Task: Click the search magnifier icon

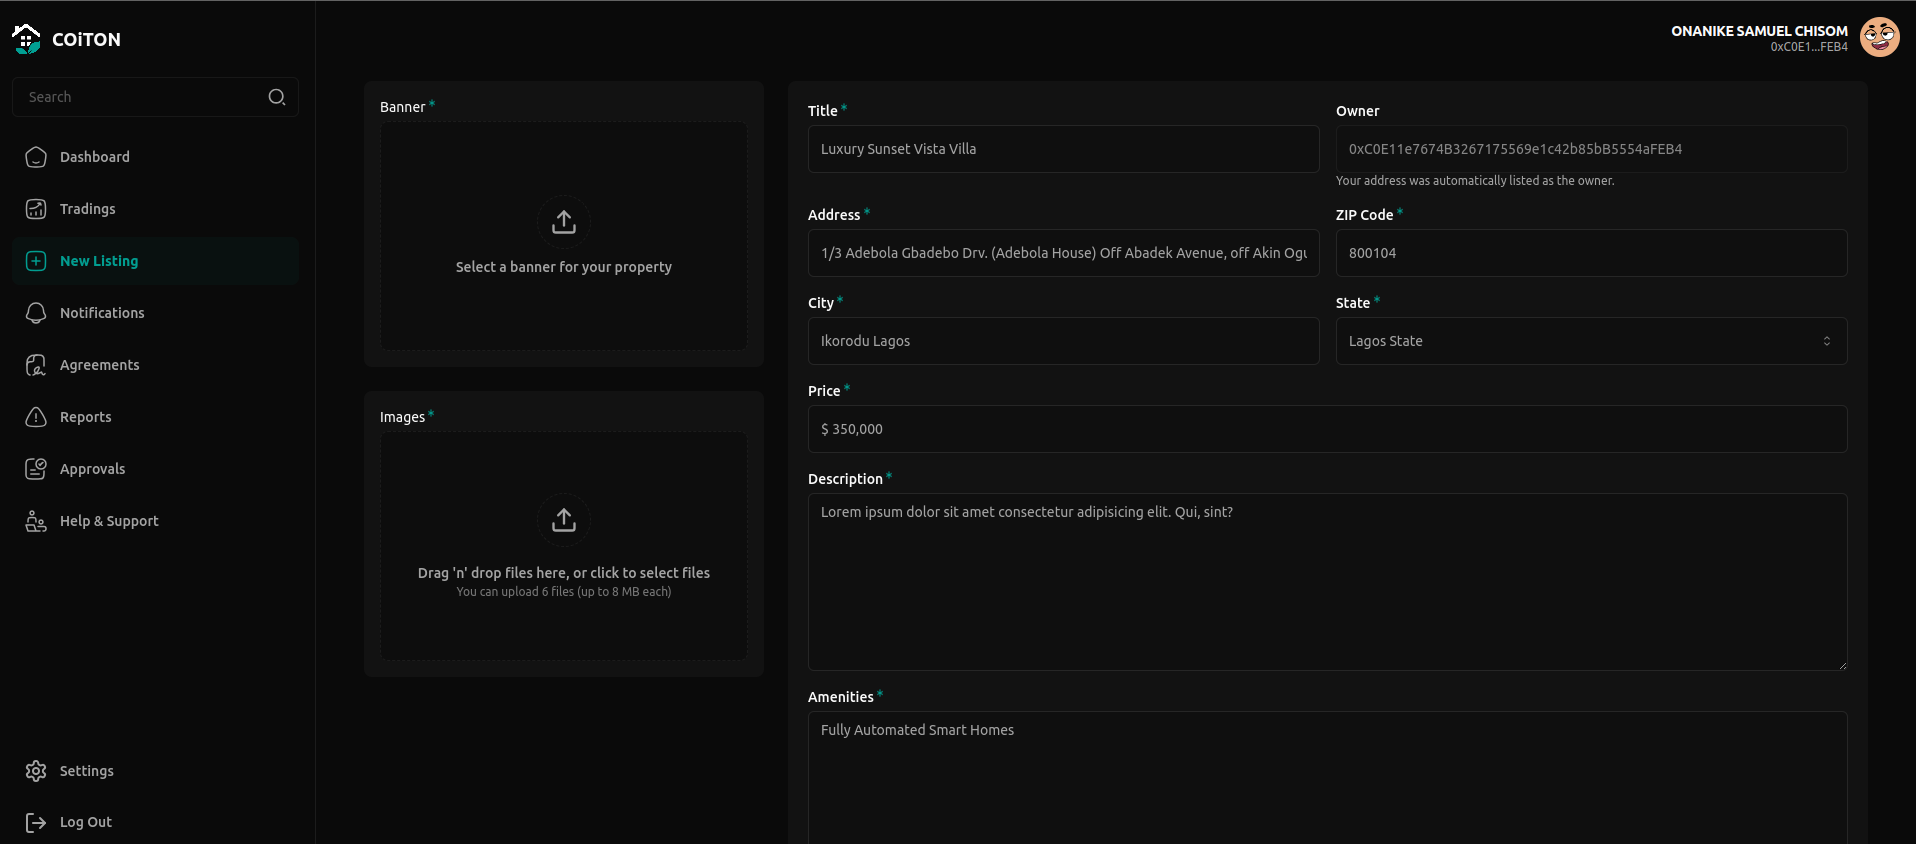Action: click(x=277, y=97)
